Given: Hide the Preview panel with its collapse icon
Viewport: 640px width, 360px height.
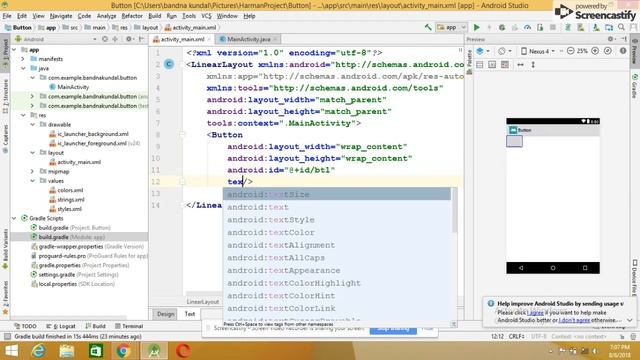Looking at the screenshot, I should 624,39.
